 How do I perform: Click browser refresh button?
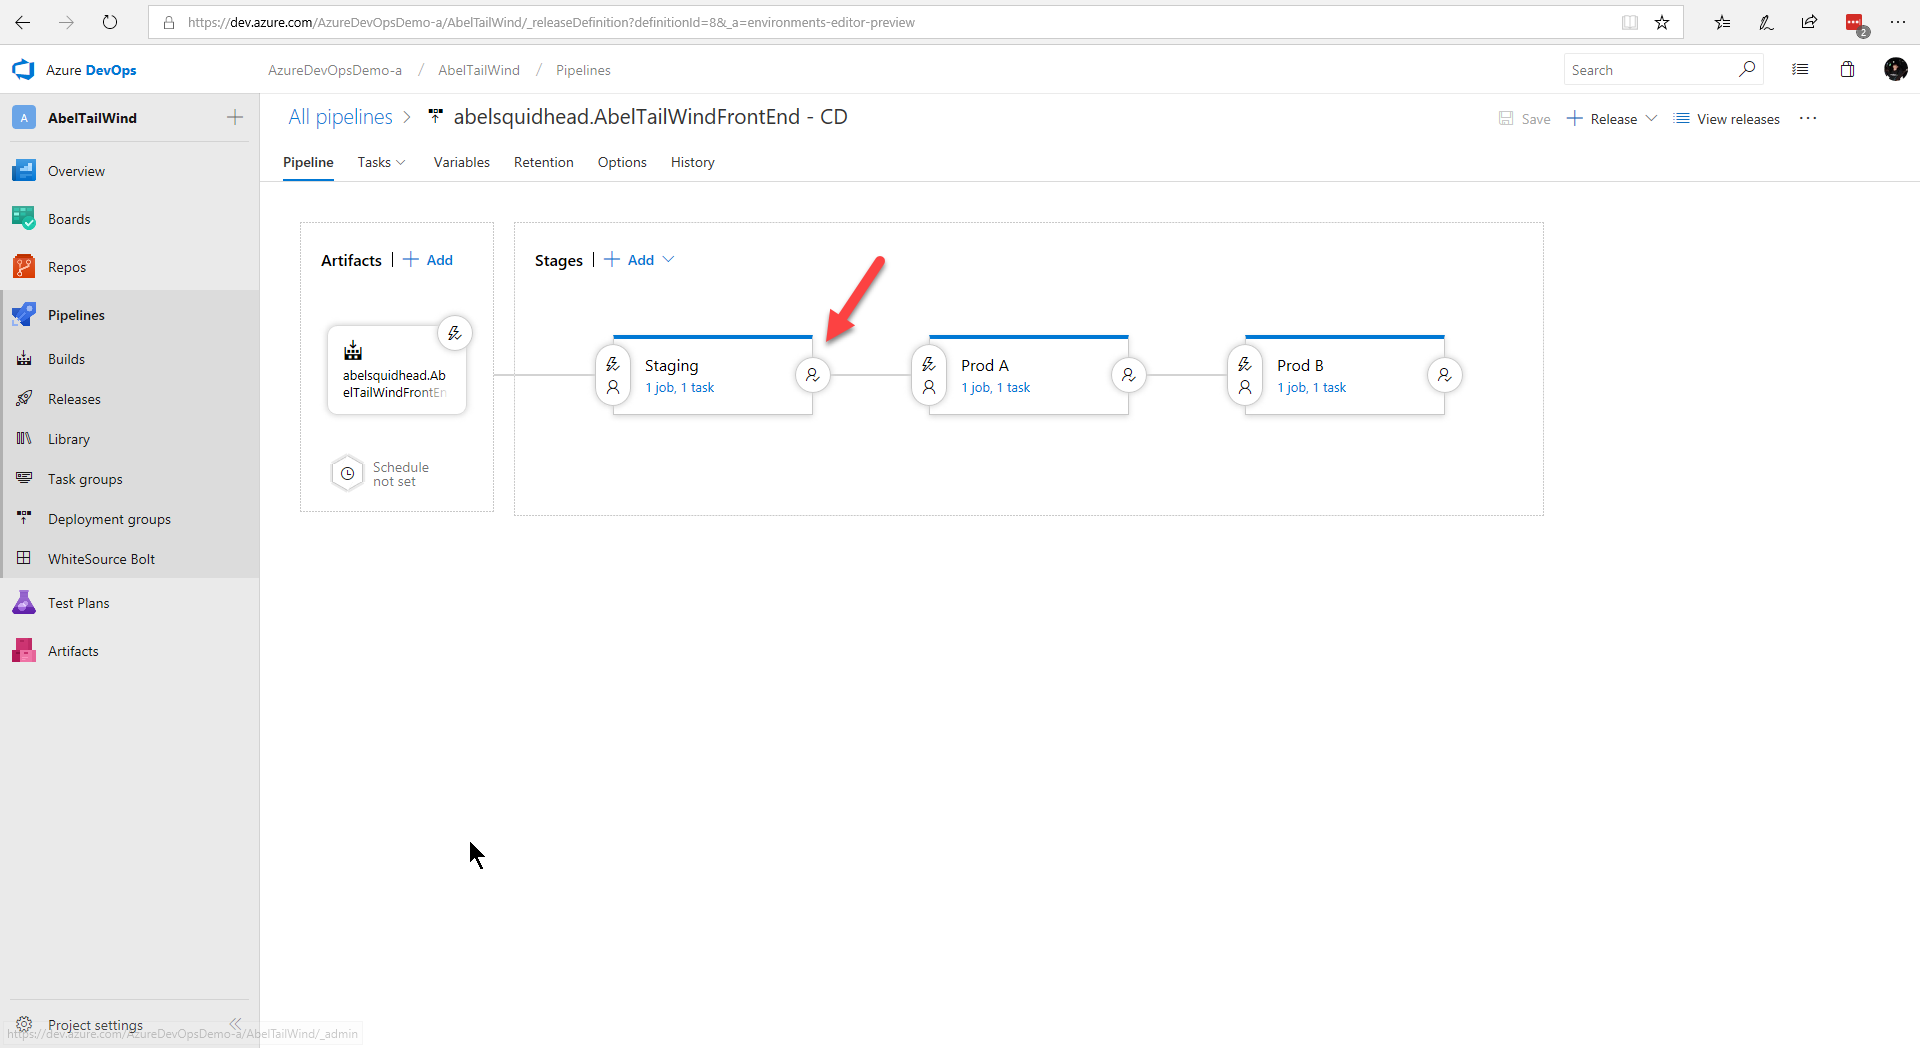pyautogui.click(x=110, y=22)
